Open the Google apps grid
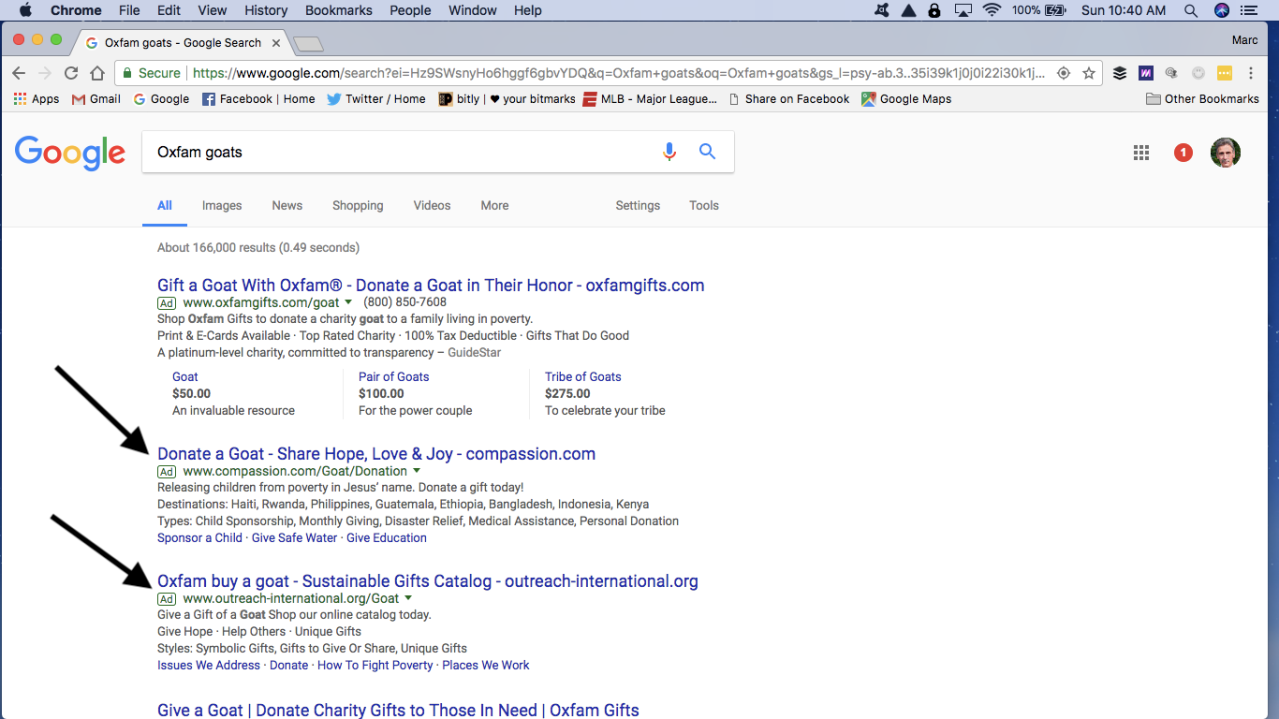 (x=1141, y=153)
